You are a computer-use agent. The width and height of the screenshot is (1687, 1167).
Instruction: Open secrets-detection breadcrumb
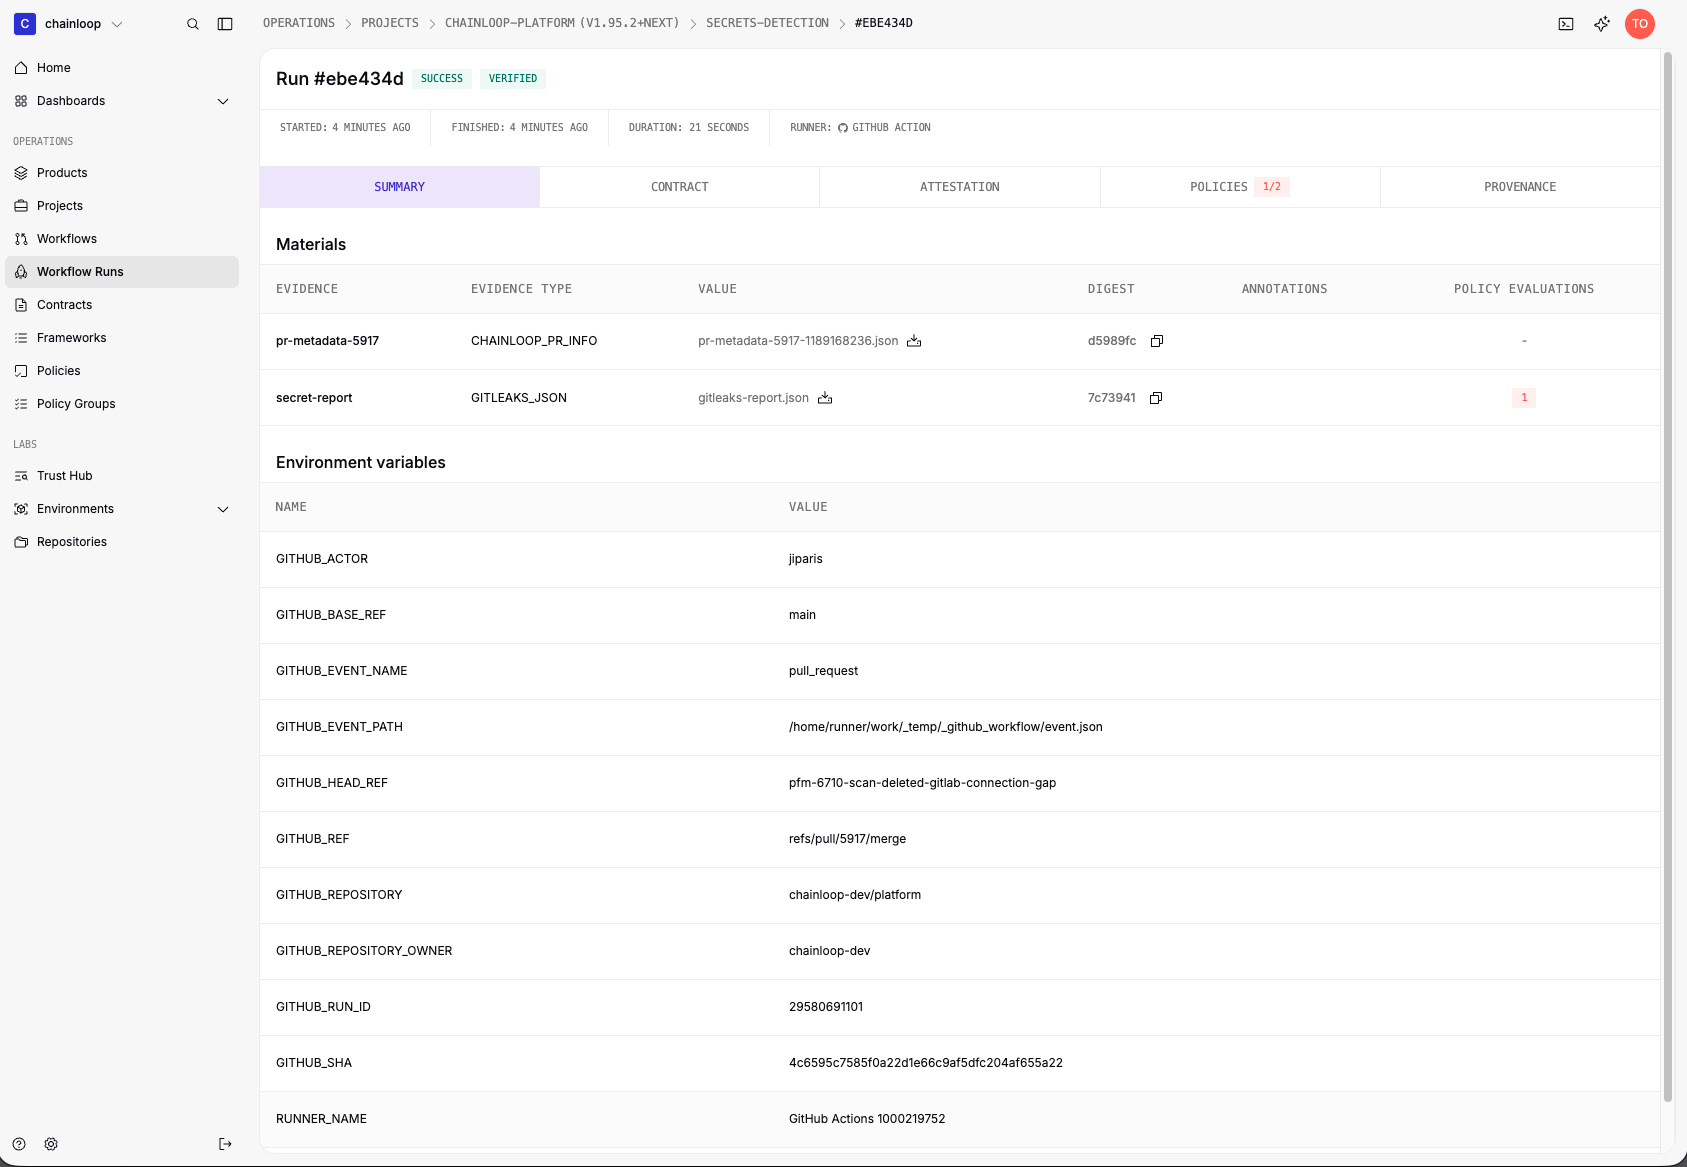(x=767, y=23)
